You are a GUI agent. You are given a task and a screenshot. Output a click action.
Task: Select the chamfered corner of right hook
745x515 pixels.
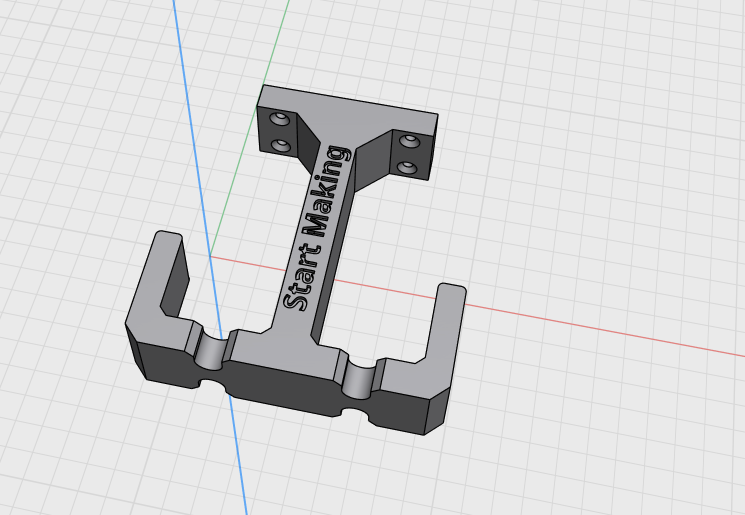click(x=437, y=411)
